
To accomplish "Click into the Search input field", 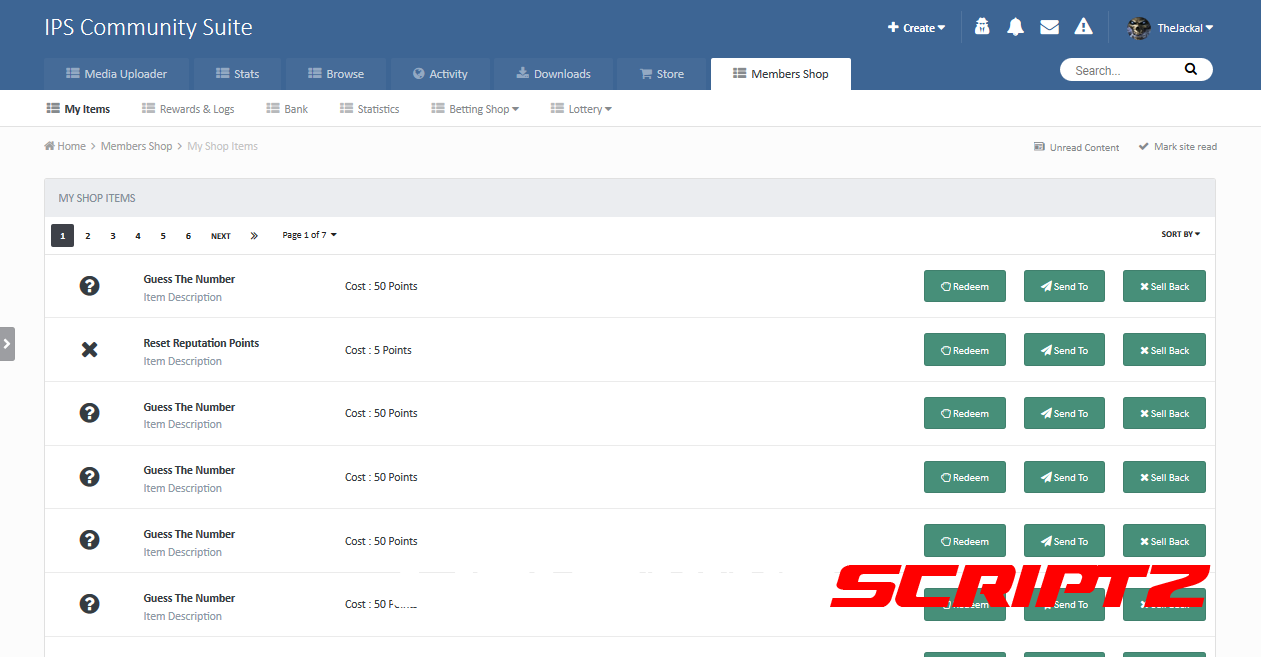I will (x=1120, y=70).
